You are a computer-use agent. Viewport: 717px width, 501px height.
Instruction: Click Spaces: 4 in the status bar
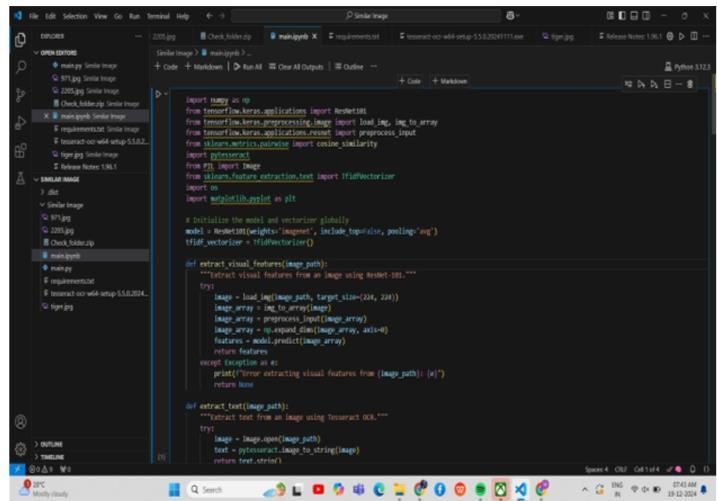tap(596, 469)
